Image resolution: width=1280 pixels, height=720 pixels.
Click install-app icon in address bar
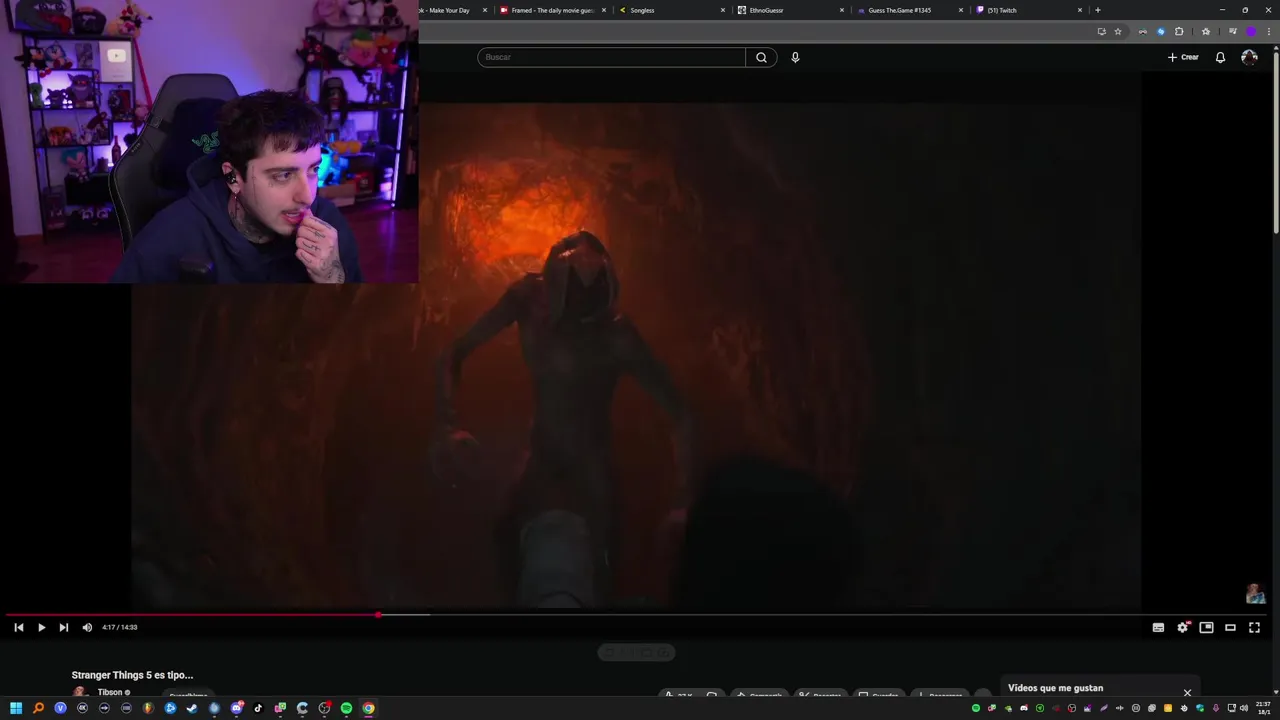[x=1102, y=31]
